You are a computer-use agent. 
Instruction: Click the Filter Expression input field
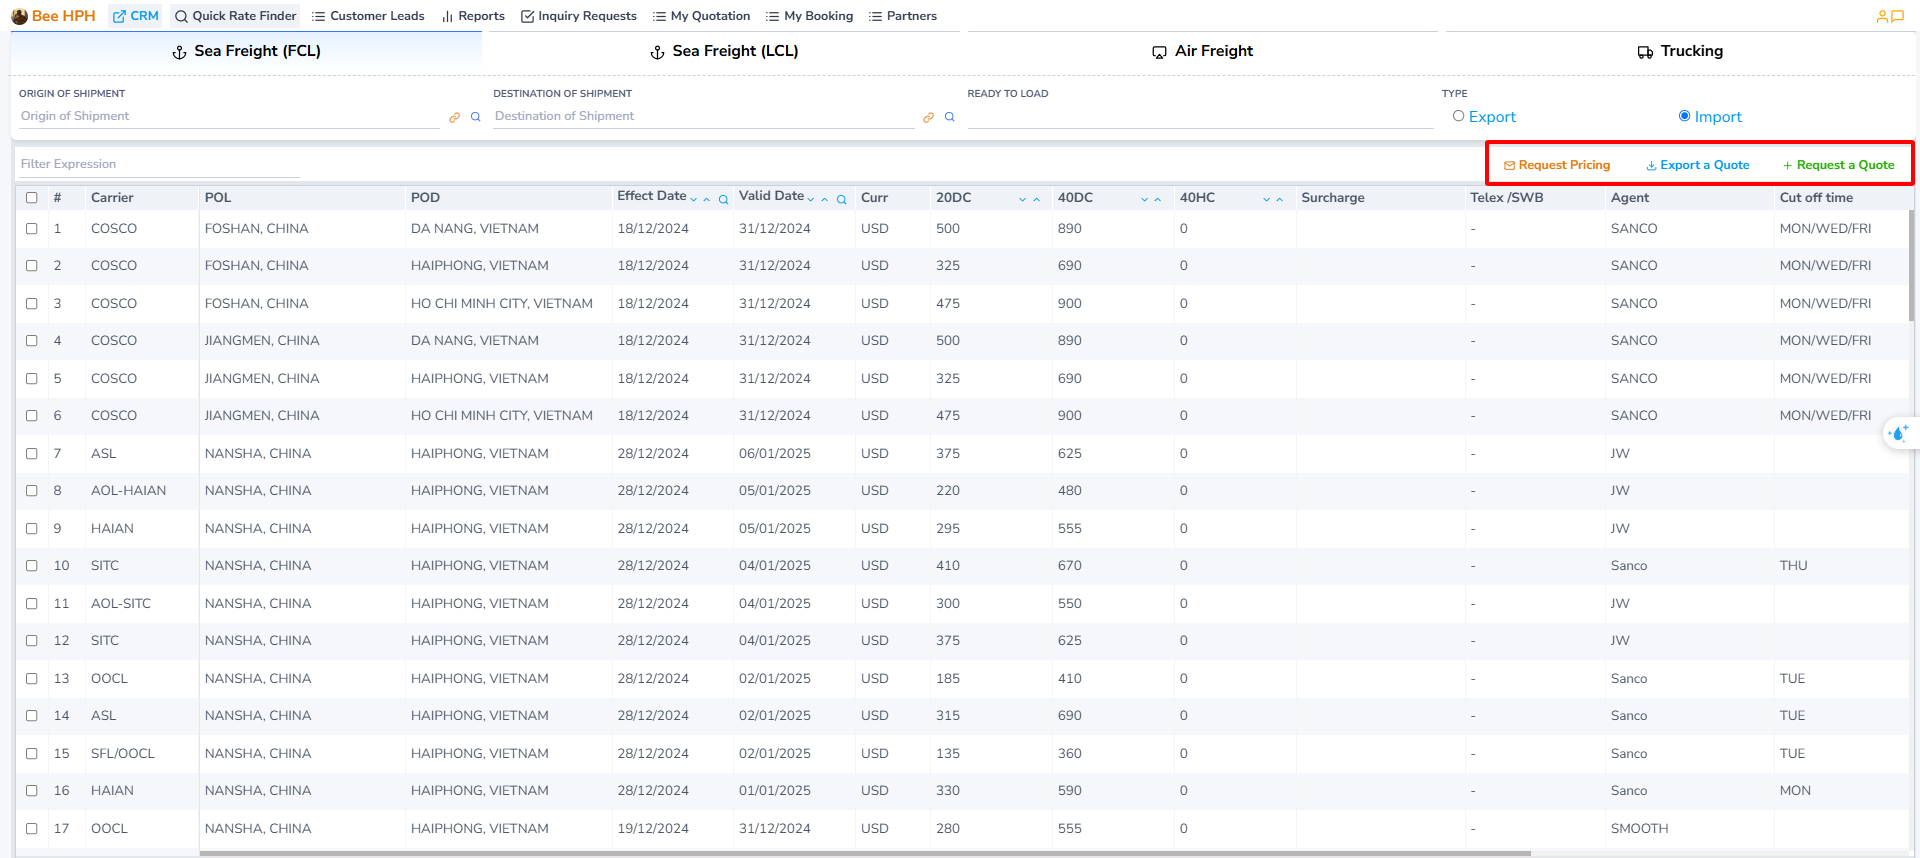[x=158, y=164]
